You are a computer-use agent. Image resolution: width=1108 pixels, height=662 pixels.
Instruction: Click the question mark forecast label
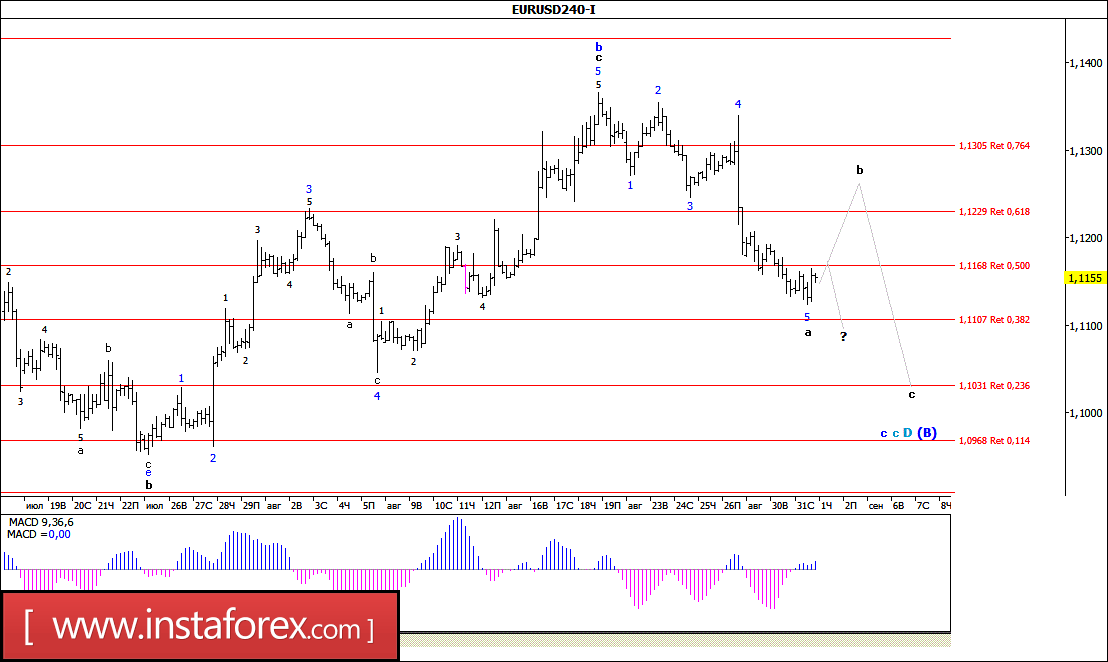(843, 337)
